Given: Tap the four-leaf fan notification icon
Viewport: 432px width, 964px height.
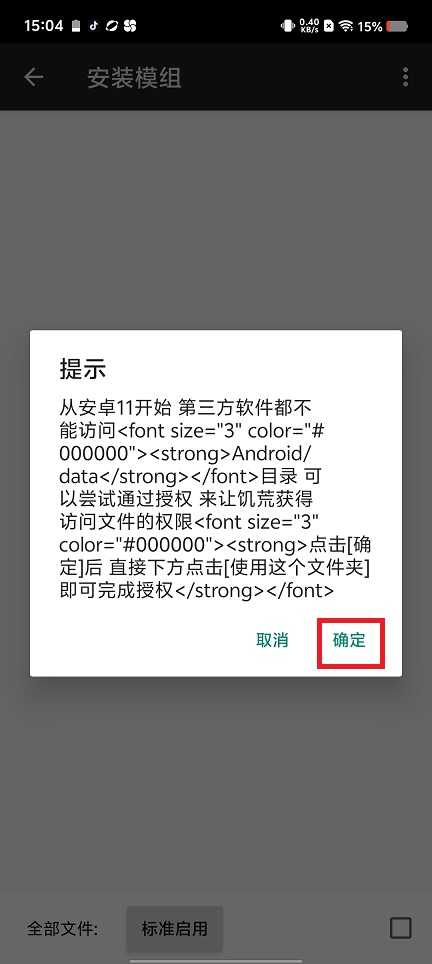Looking at the screenshot, I should pos(130,26).
